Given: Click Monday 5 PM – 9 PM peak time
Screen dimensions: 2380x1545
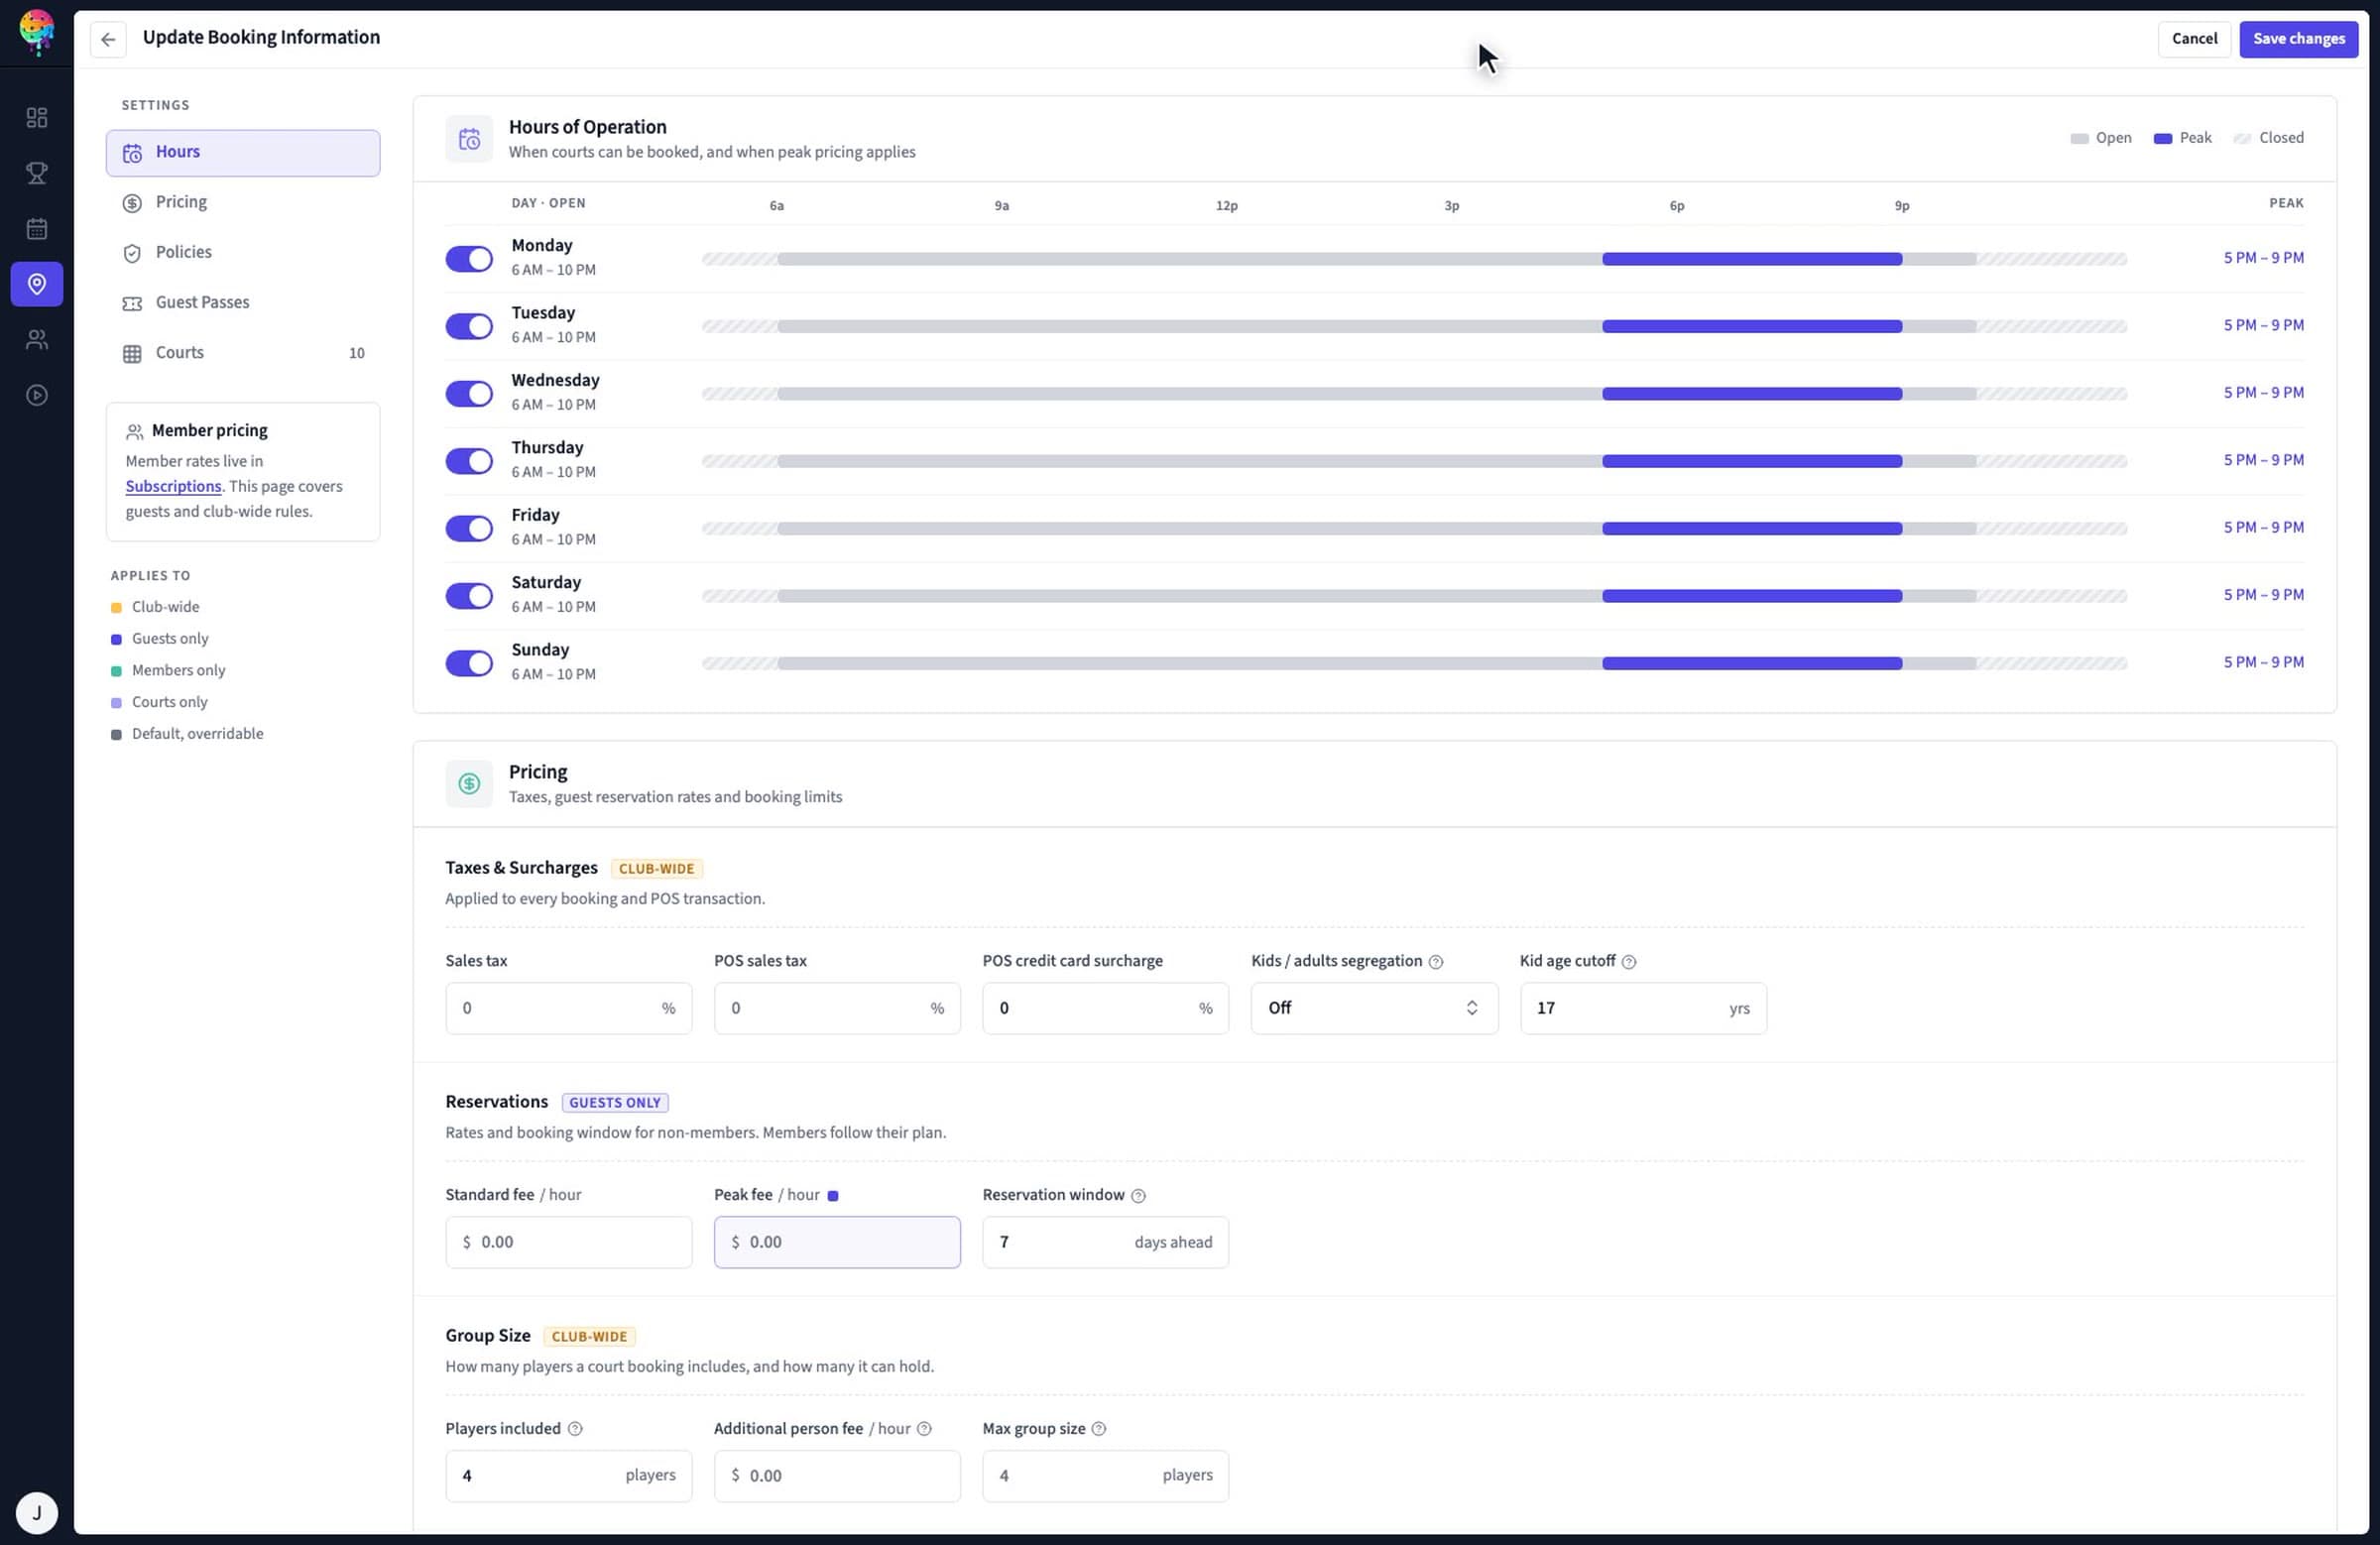Looking at the screenshot, I should [x=2263, y=258].
